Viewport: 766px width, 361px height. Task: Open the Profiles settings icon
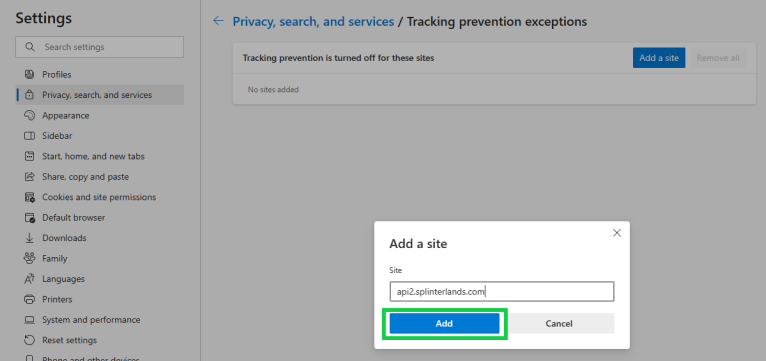pyautogui.click(x=29, y=75)
